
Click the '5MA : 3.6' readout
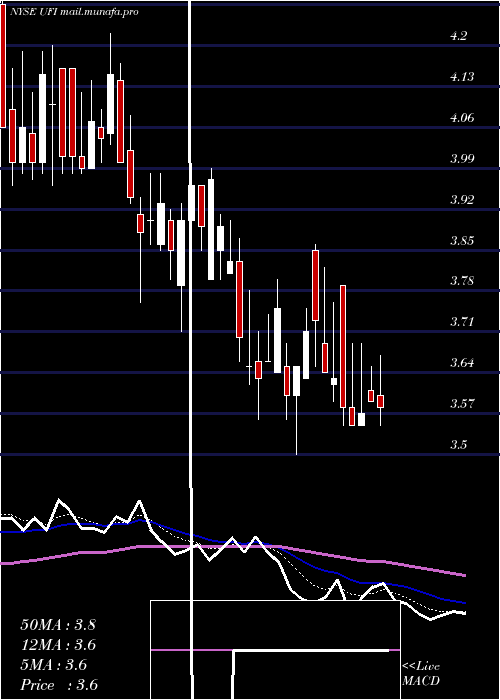[54, 665]
